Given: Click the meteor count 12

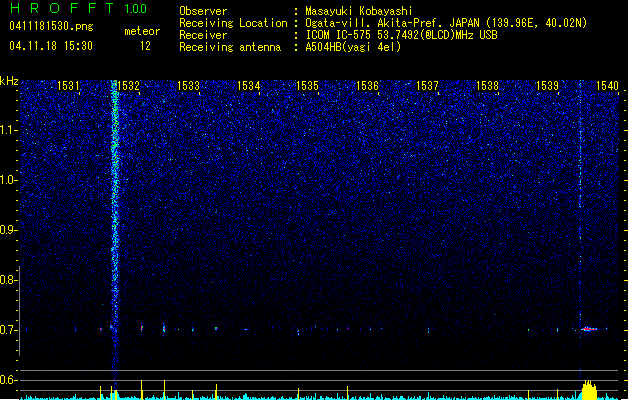Looking at the screenshot, I should point(145,46).
